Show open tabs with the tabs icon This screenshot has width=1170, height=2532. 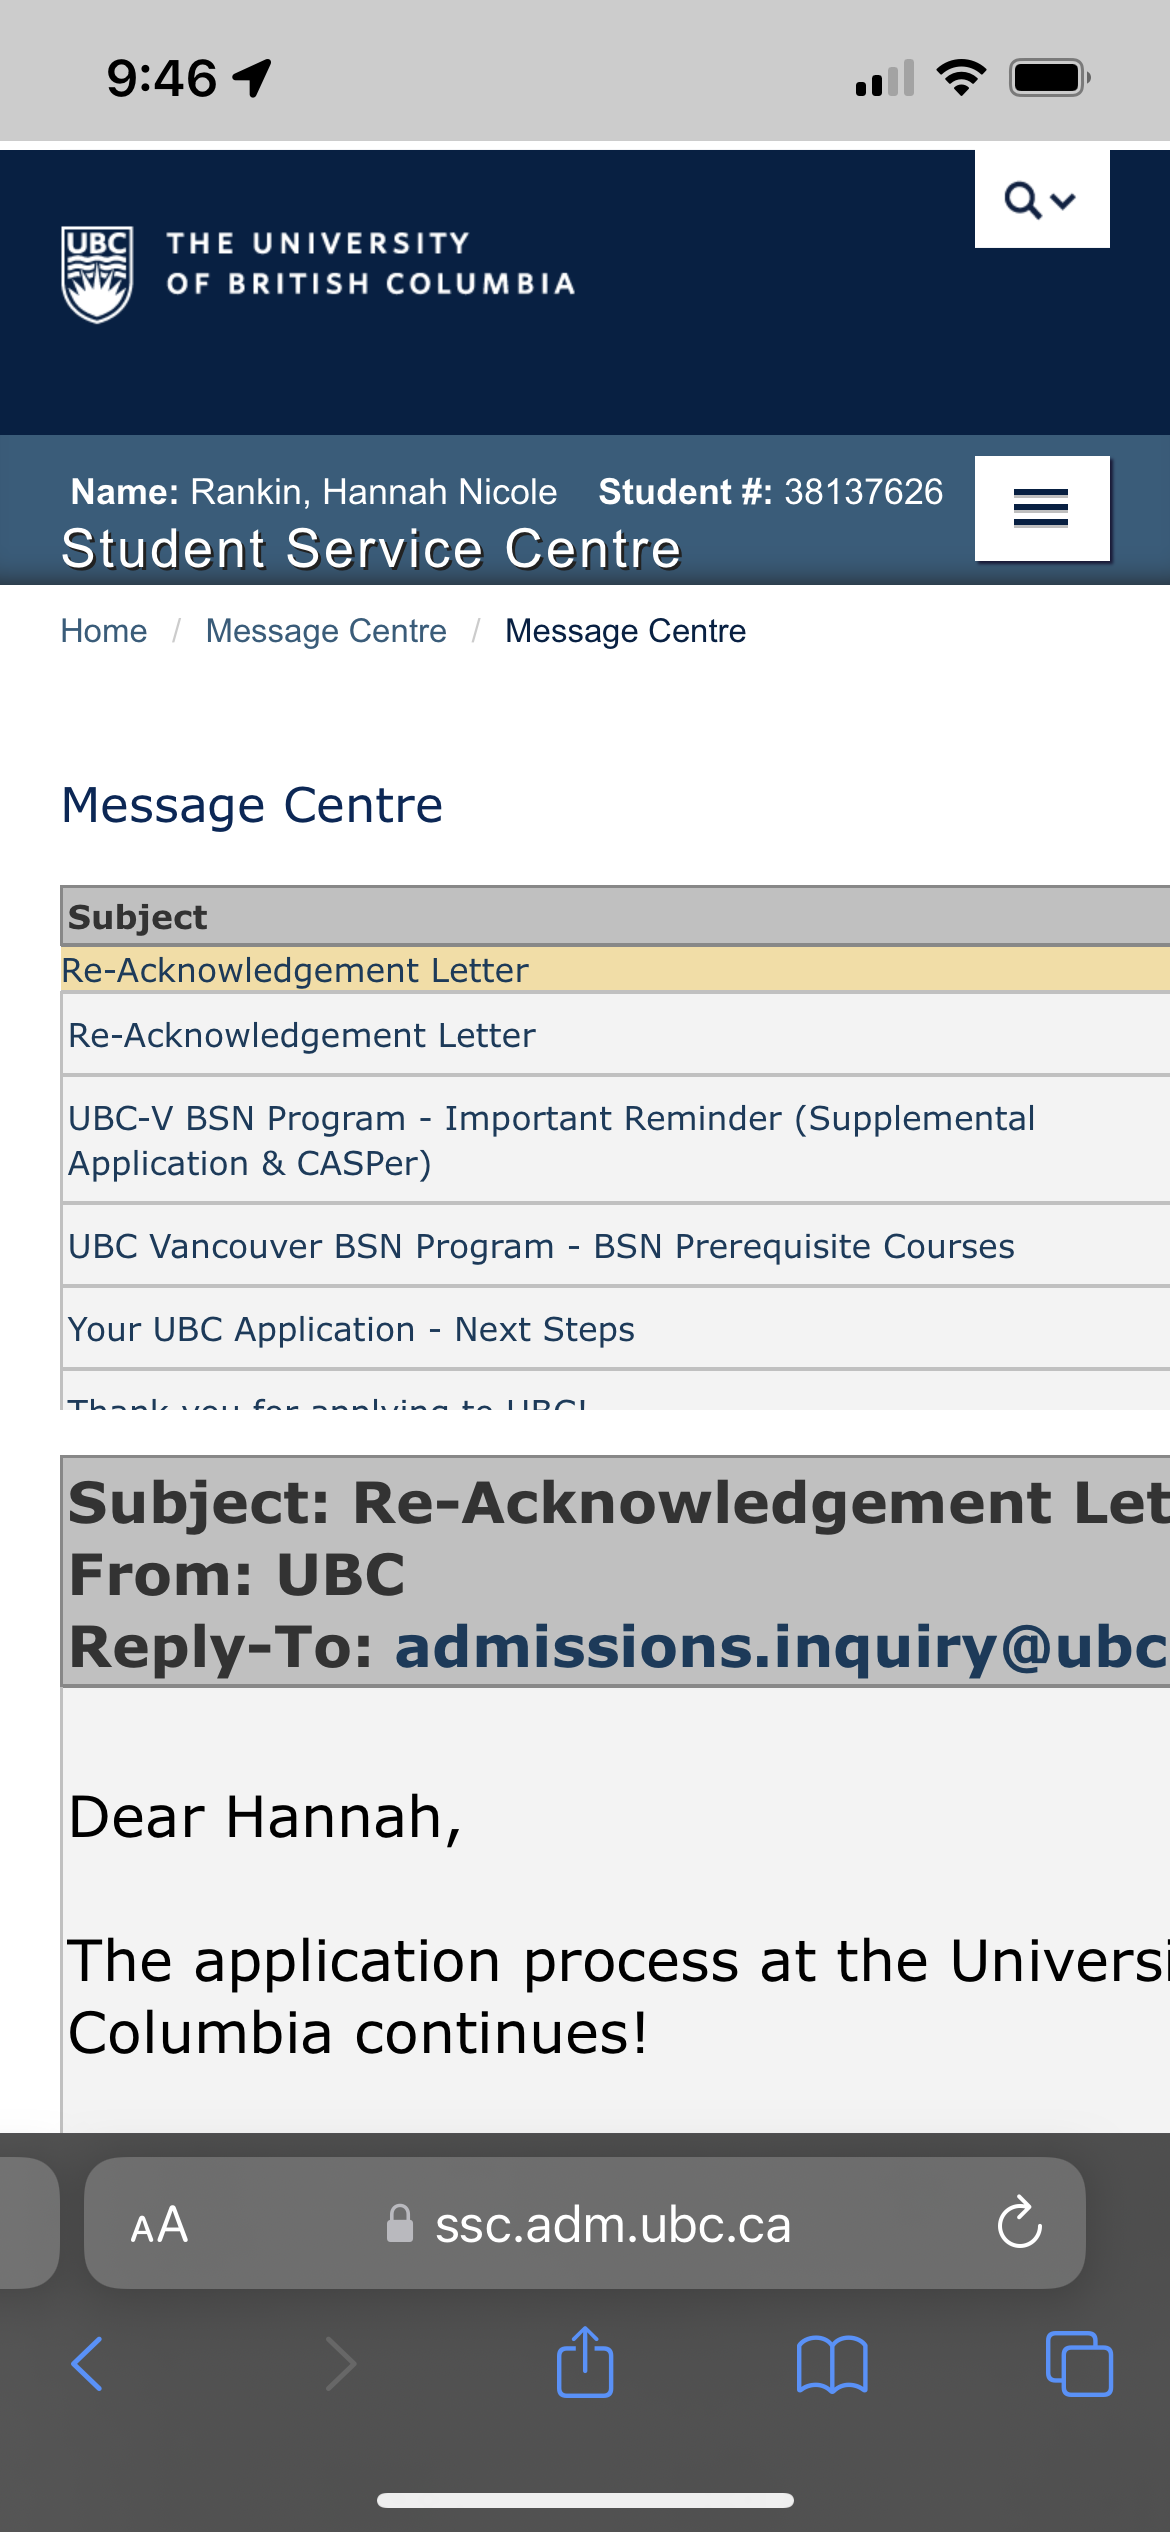pos(1079,2364)
